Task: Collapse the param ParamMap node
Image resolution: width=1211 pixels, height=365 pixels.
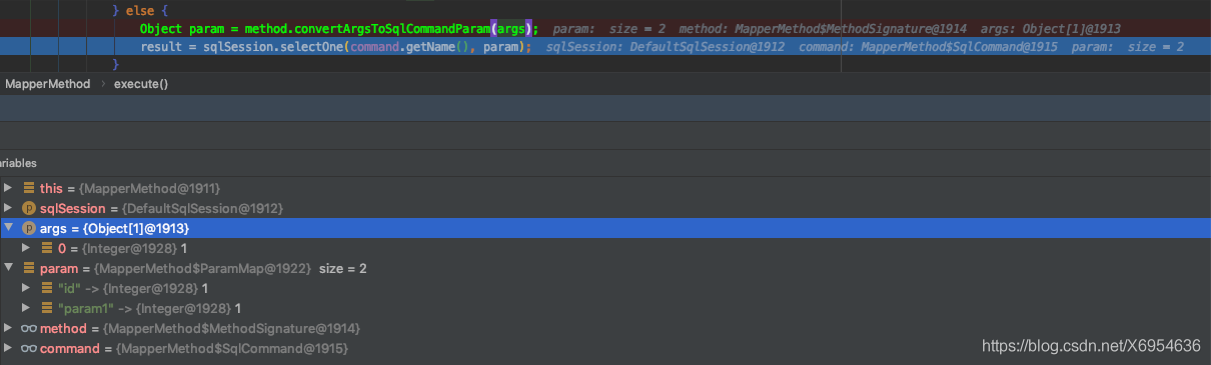Action: 9,268
